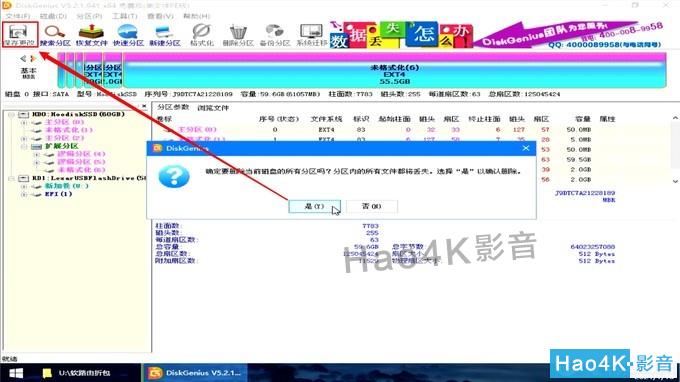Click the Save Changes toolbar icon

coord(20,35)
